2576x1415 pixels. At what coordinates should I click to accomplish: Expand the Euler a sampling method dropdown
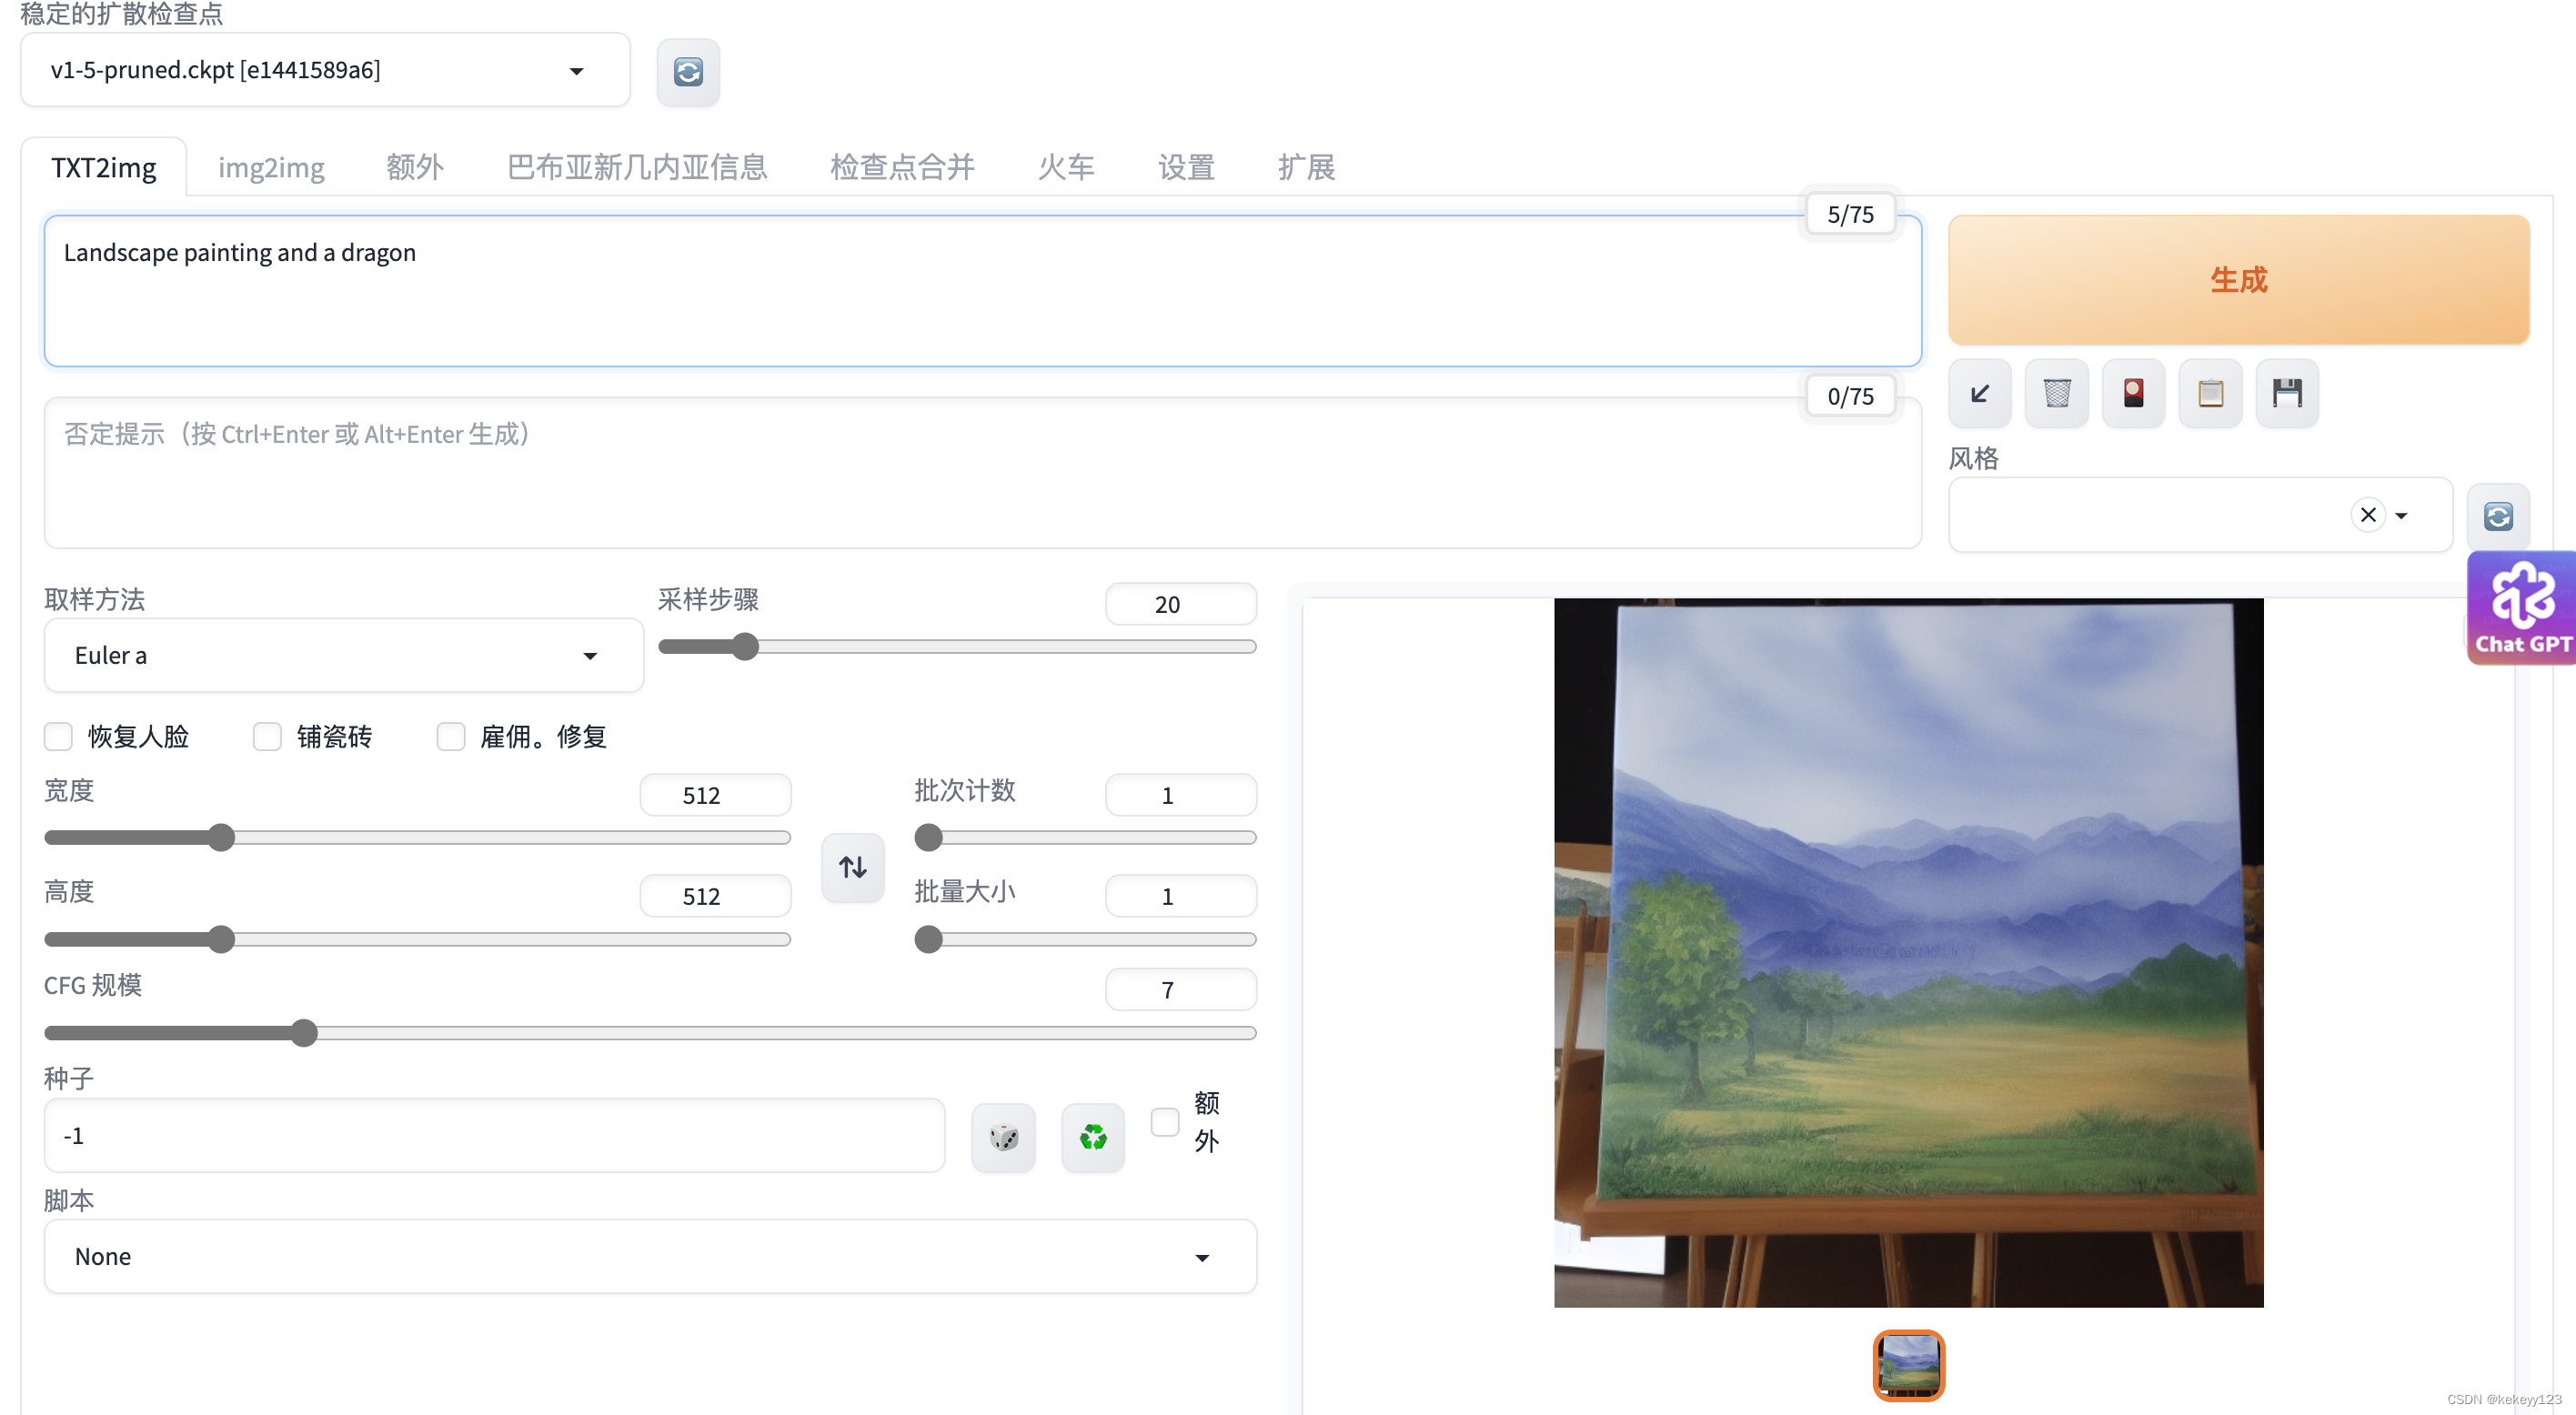[x=343, y=655]
